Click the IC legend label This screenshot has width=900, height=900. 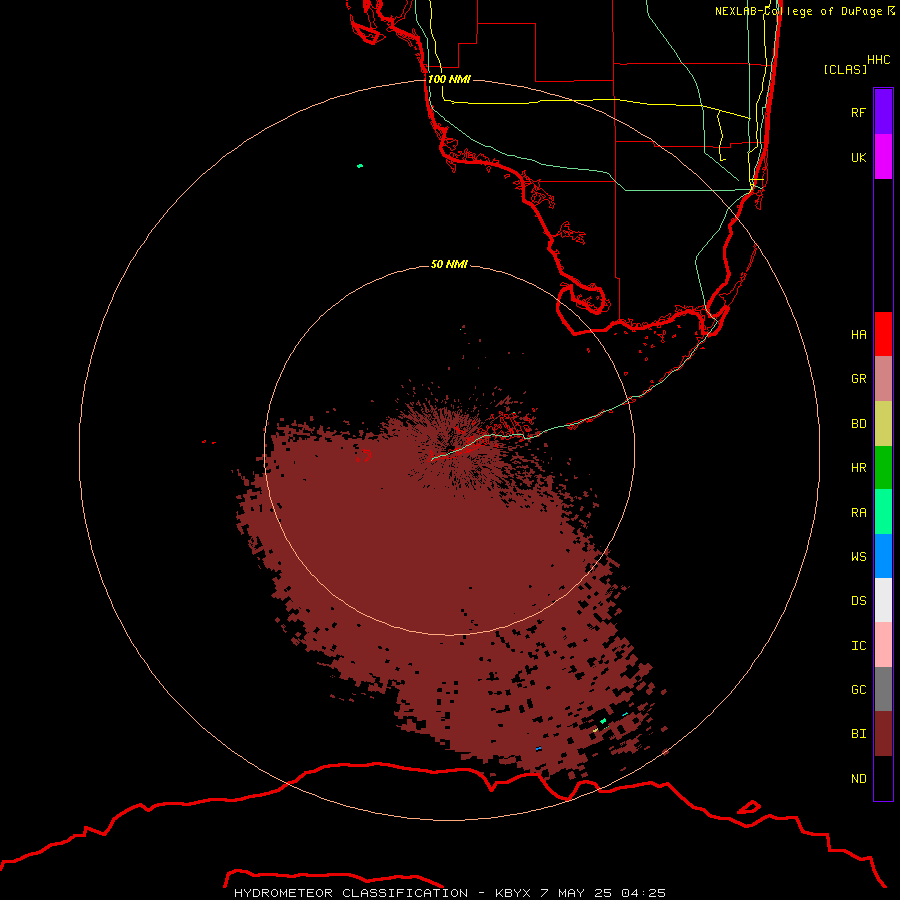coord(858,646)
